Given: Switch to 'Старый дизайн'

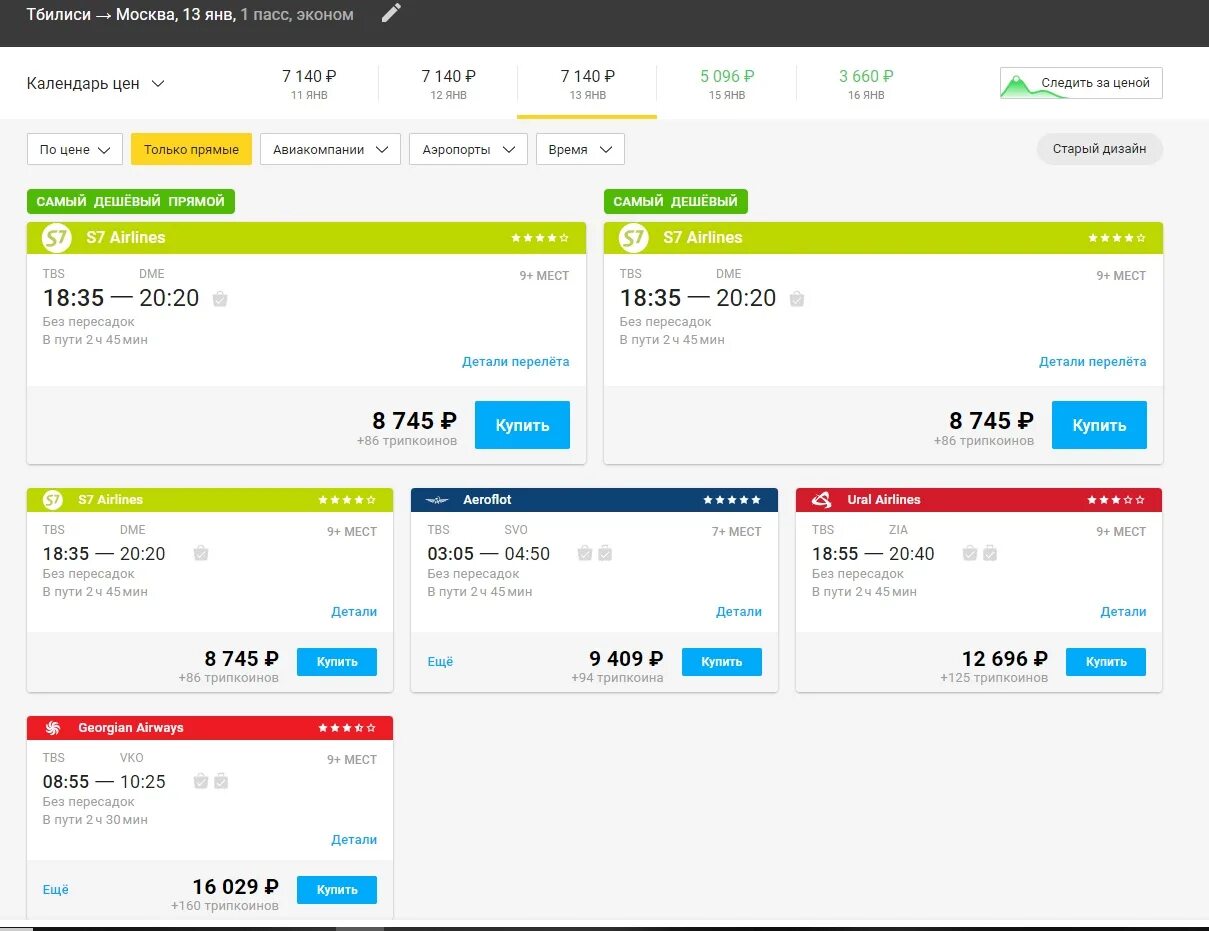Looking at the screenshot, I should (x=1100, y=149).
